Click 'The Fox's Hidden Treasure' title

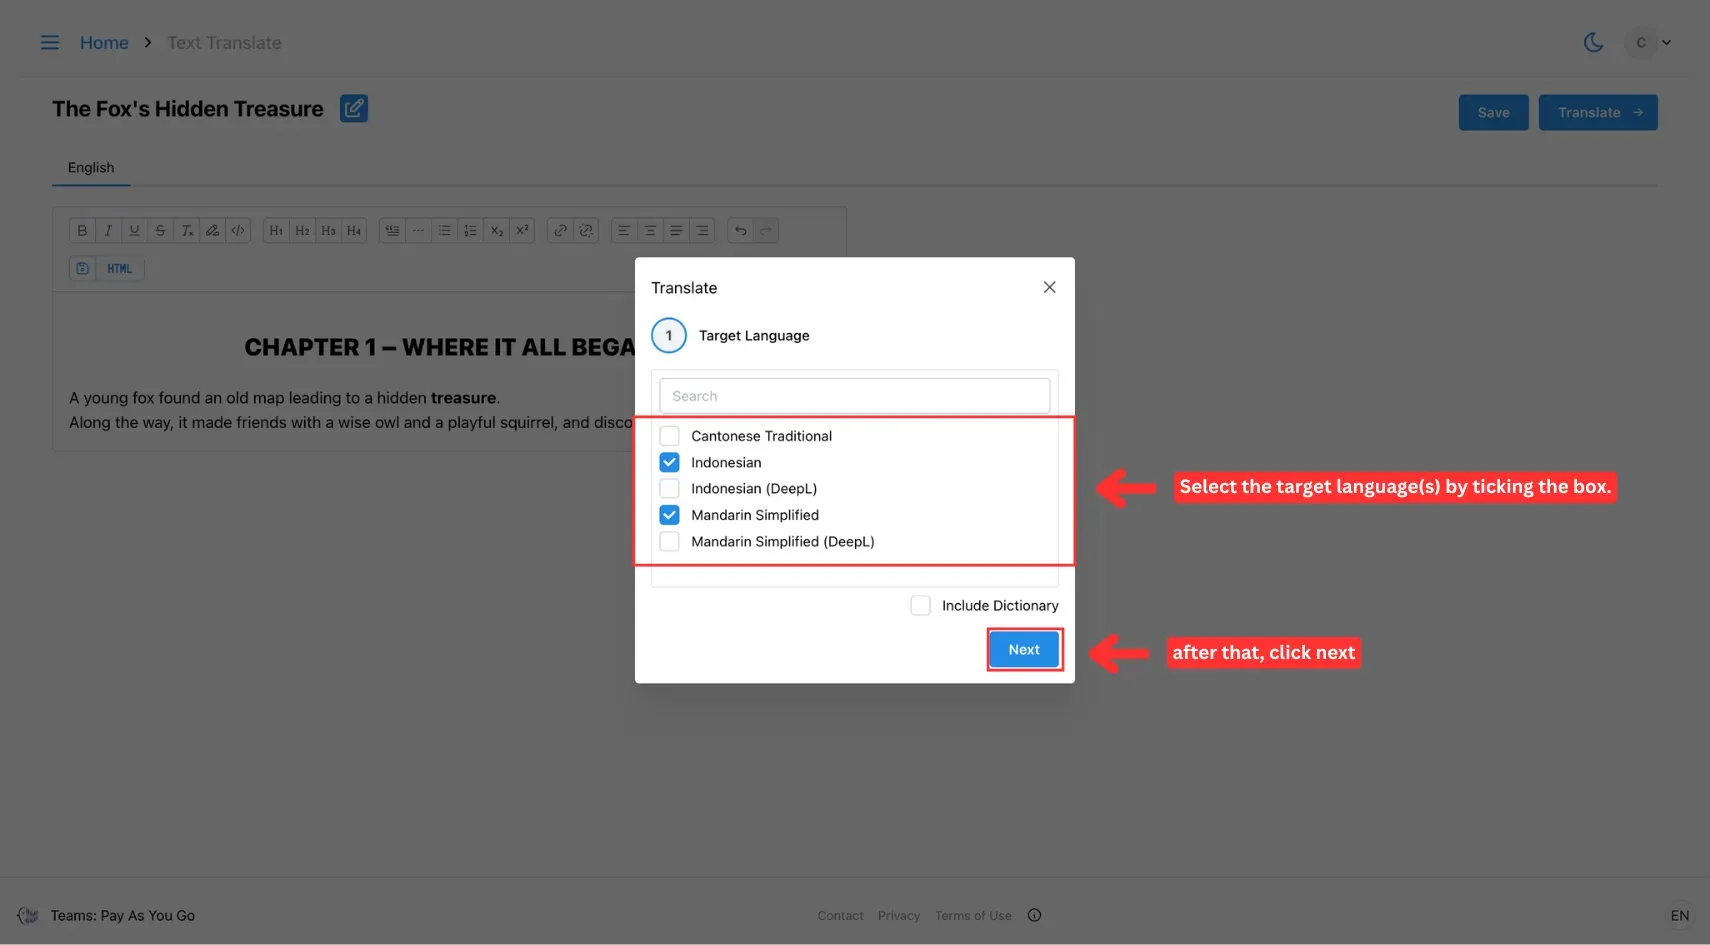188,108
